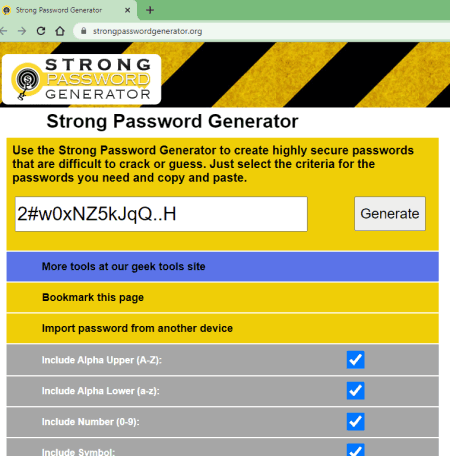Go to the browser home icon

[60, 31]
